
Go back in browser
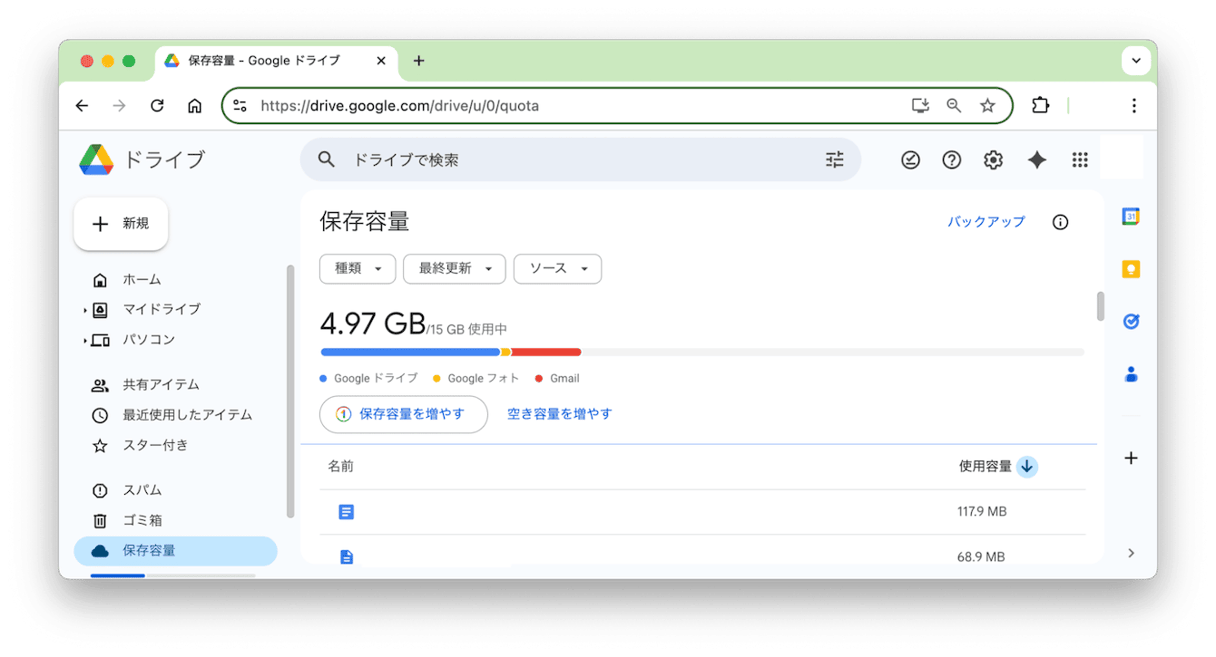pyautogui.click(x=82, y=105)
